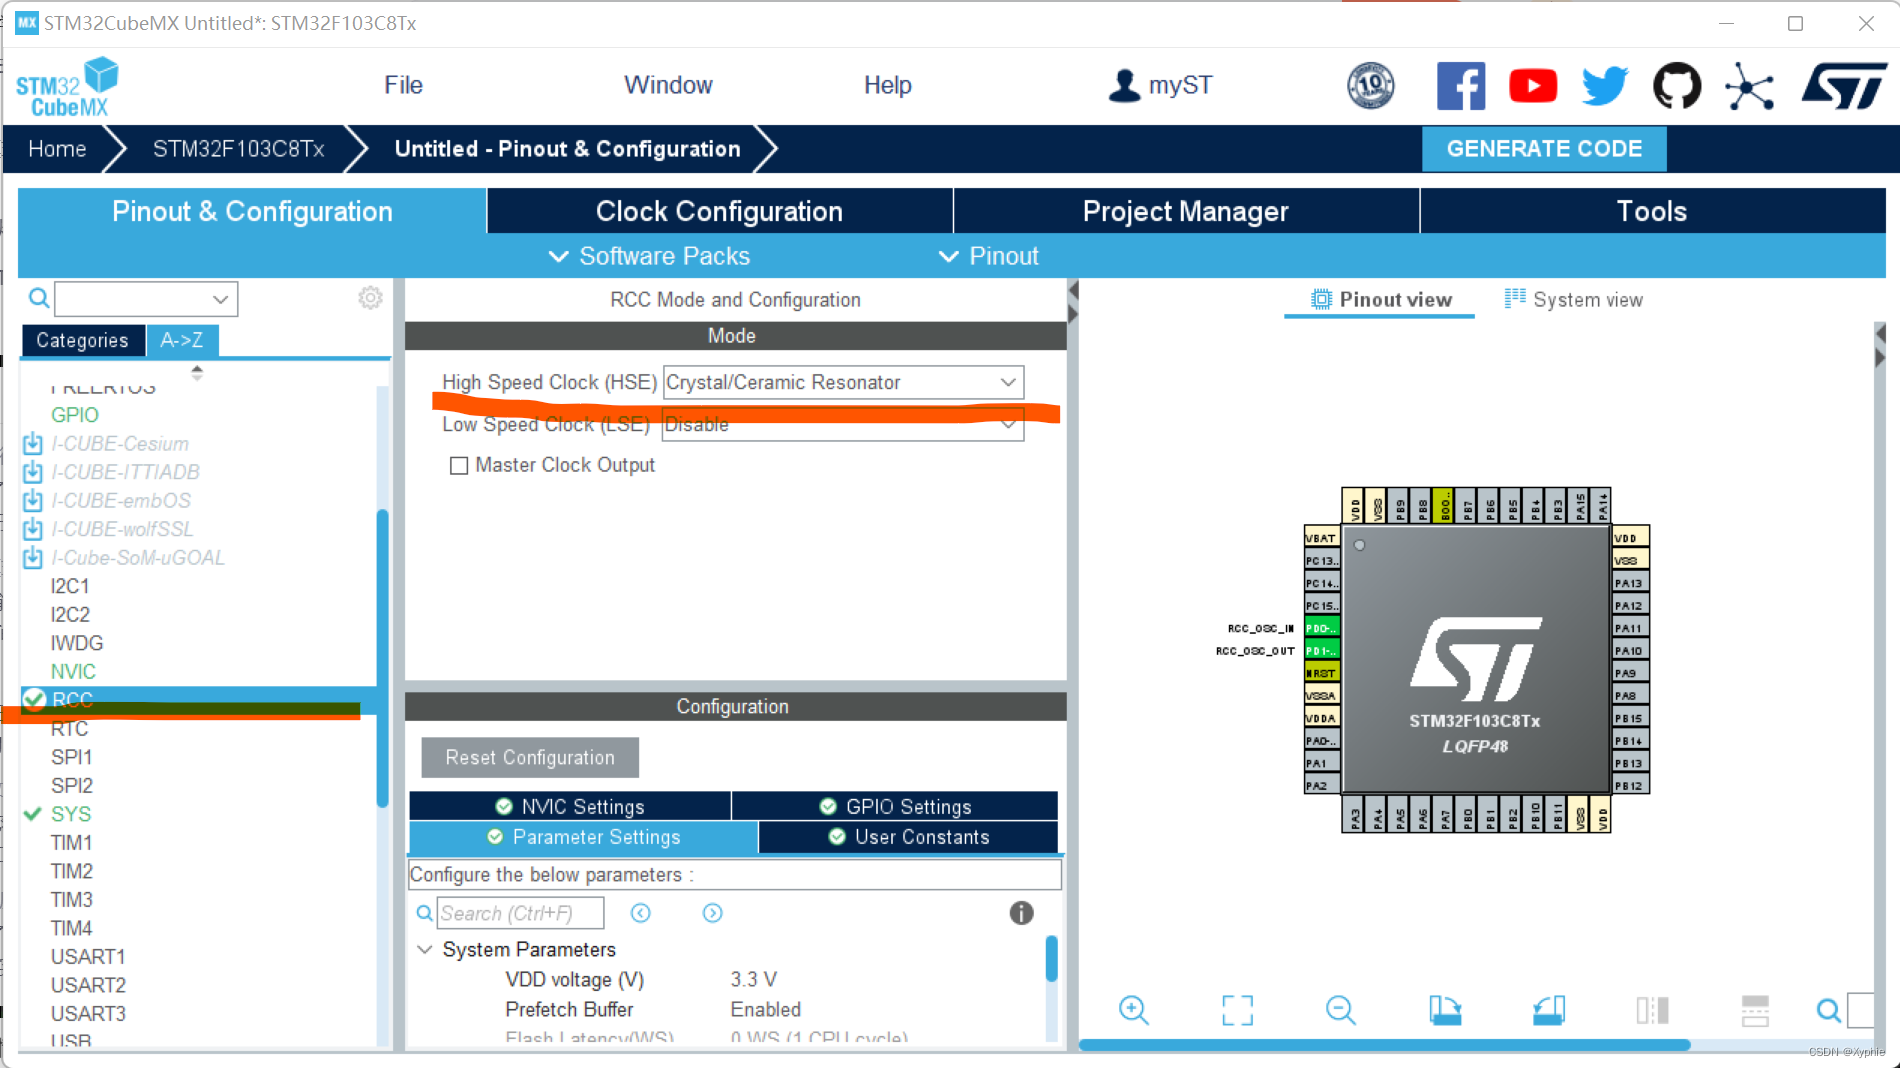The width and height of the screenshot is (1900, 1068).
Task: Click the STM32CubeMX logo
Action: [66, 88]
